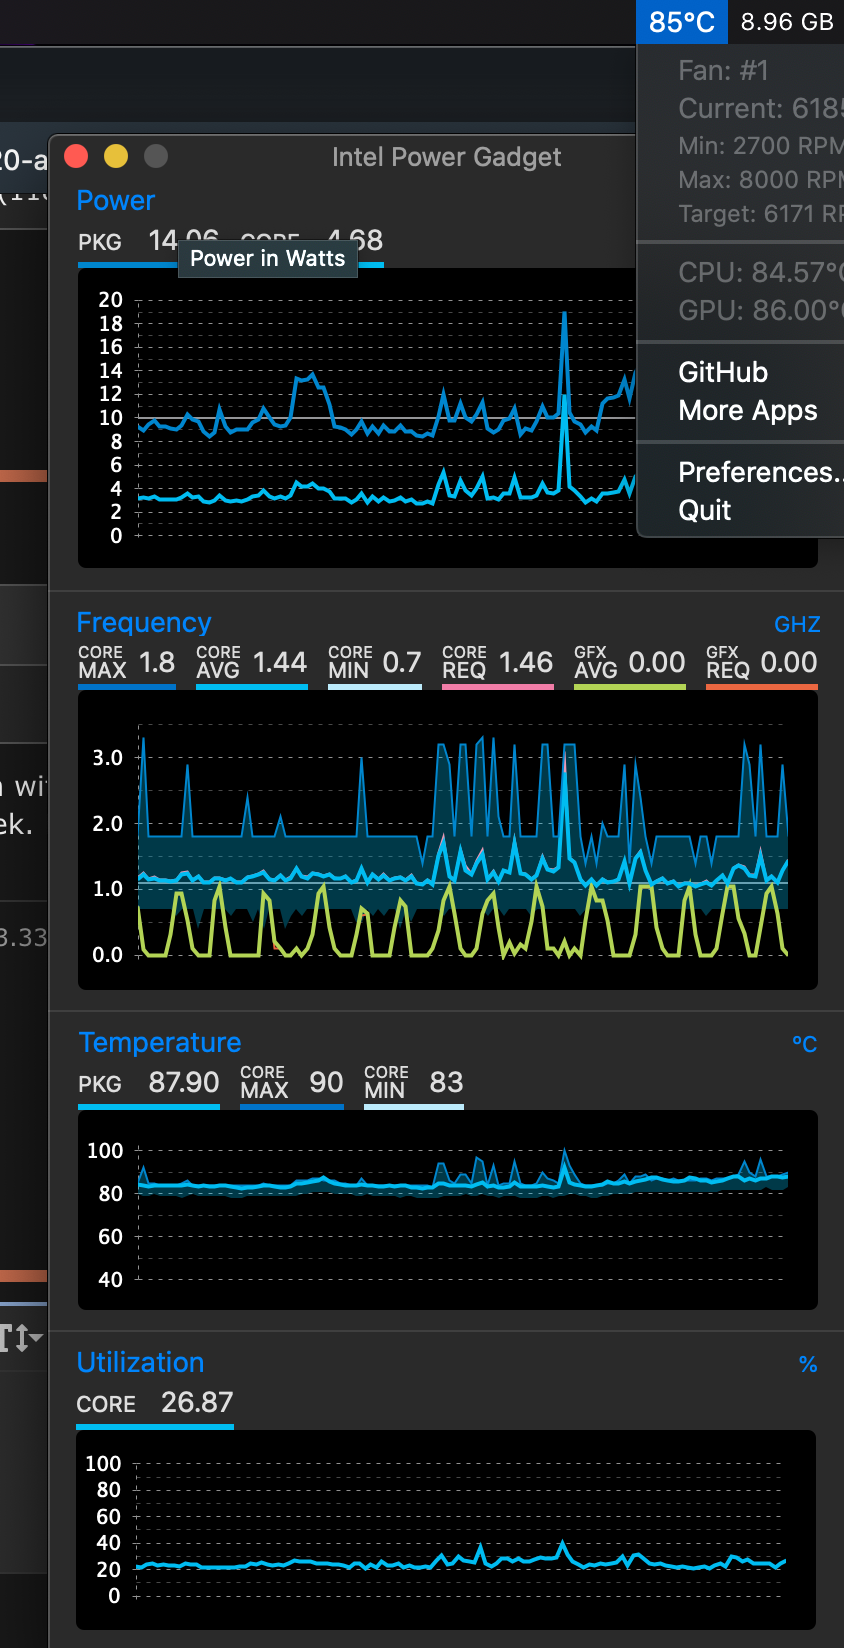Click the 8.96 GB memory menu bar item

(787, 22)
